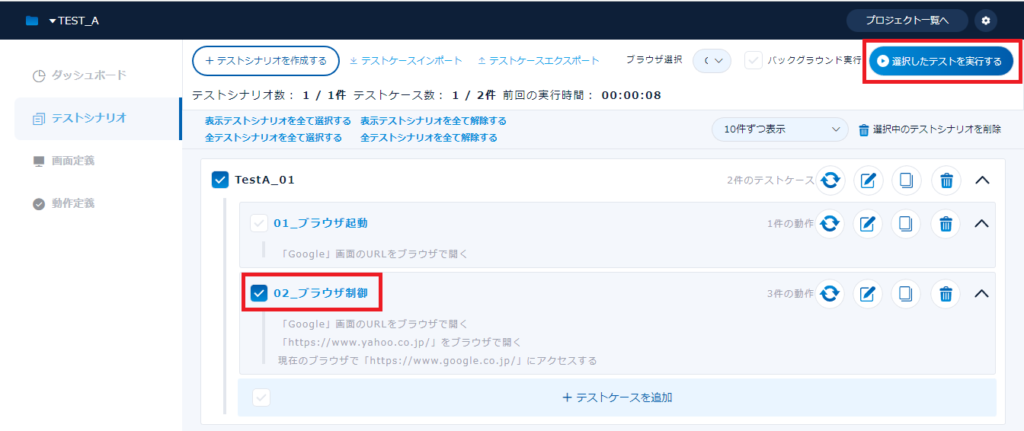Open the ブラウザ選択 dropdown
This screenshot has height=431, width=1024.
tap(712, 61)
